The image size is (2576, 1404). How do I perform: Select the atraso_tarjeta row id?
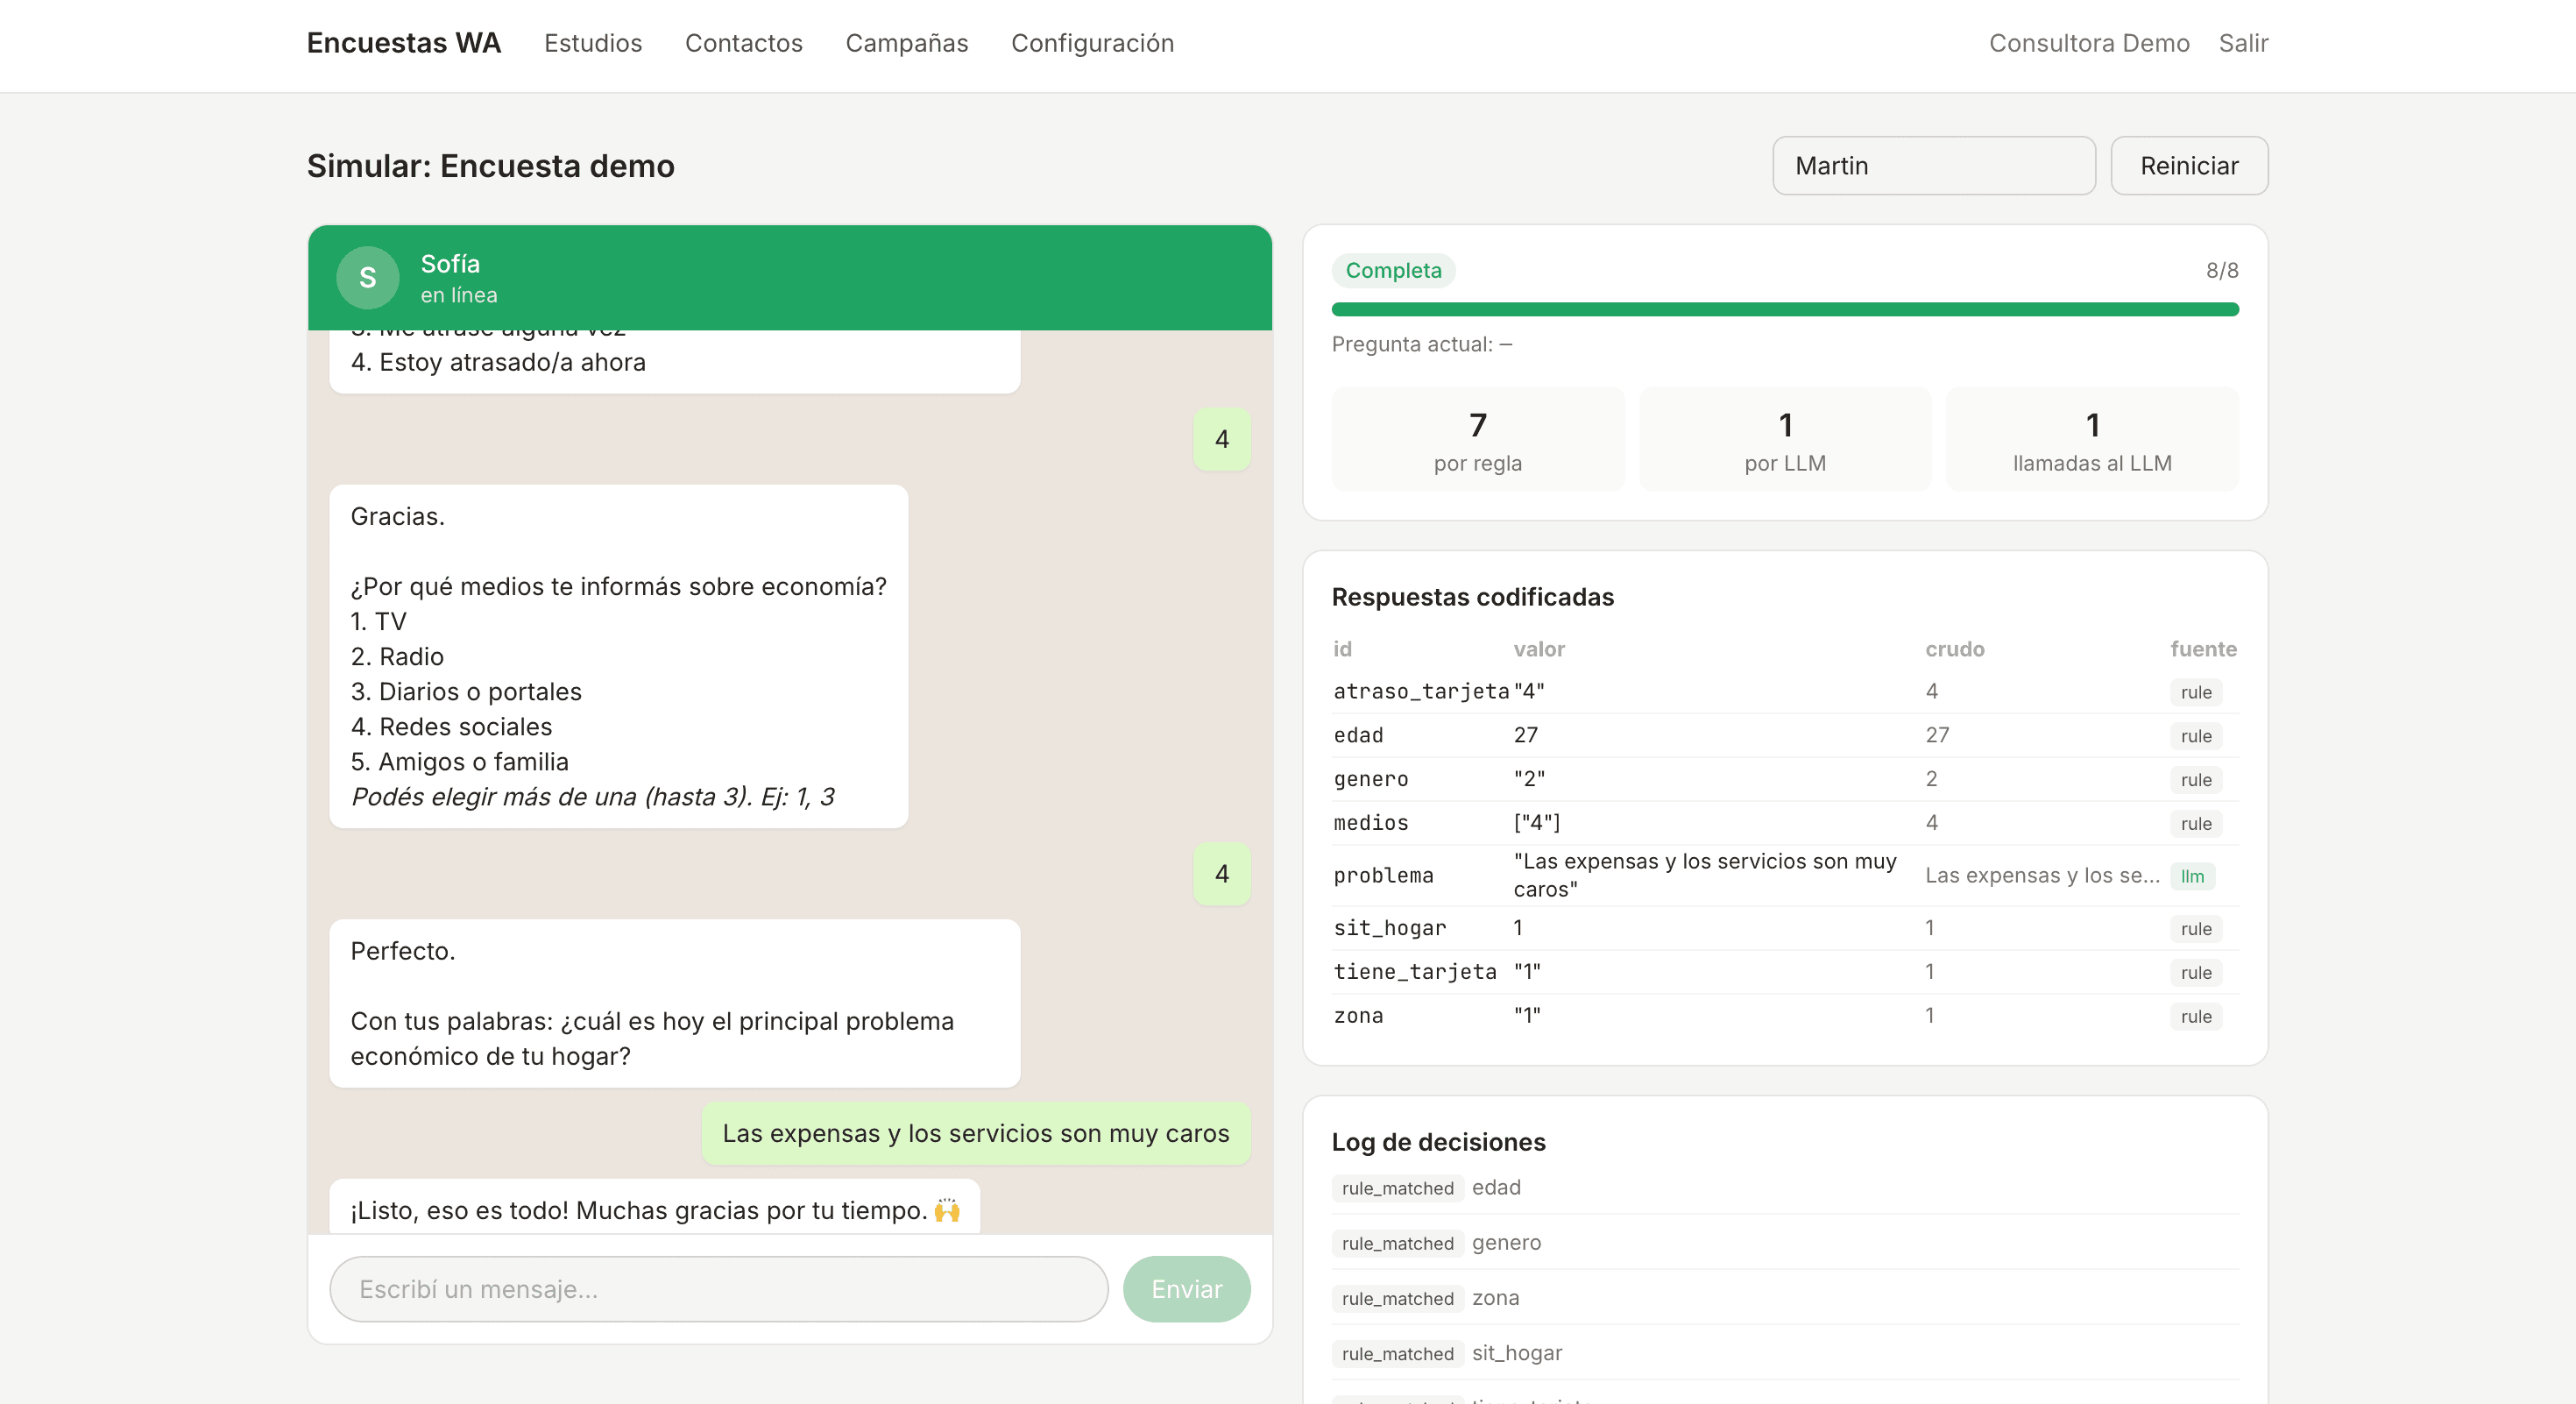[1421, 691]
